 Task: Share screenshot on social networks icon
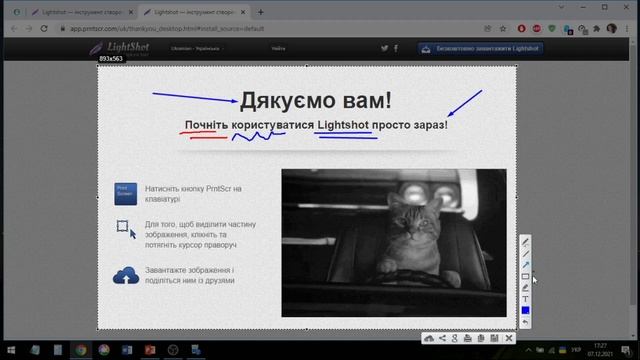click(x=442, y=338)
